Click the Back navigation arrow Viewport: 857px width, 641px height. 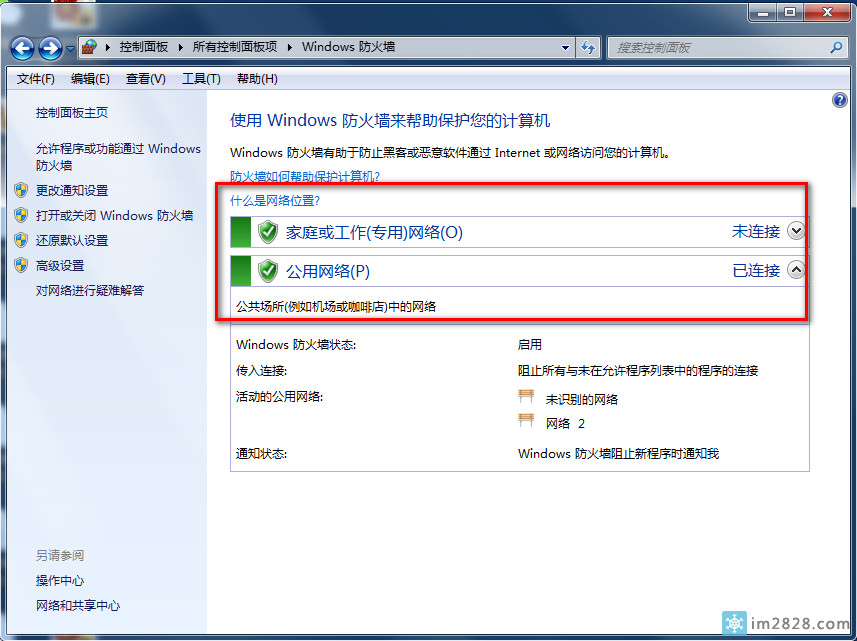point(22,47)
